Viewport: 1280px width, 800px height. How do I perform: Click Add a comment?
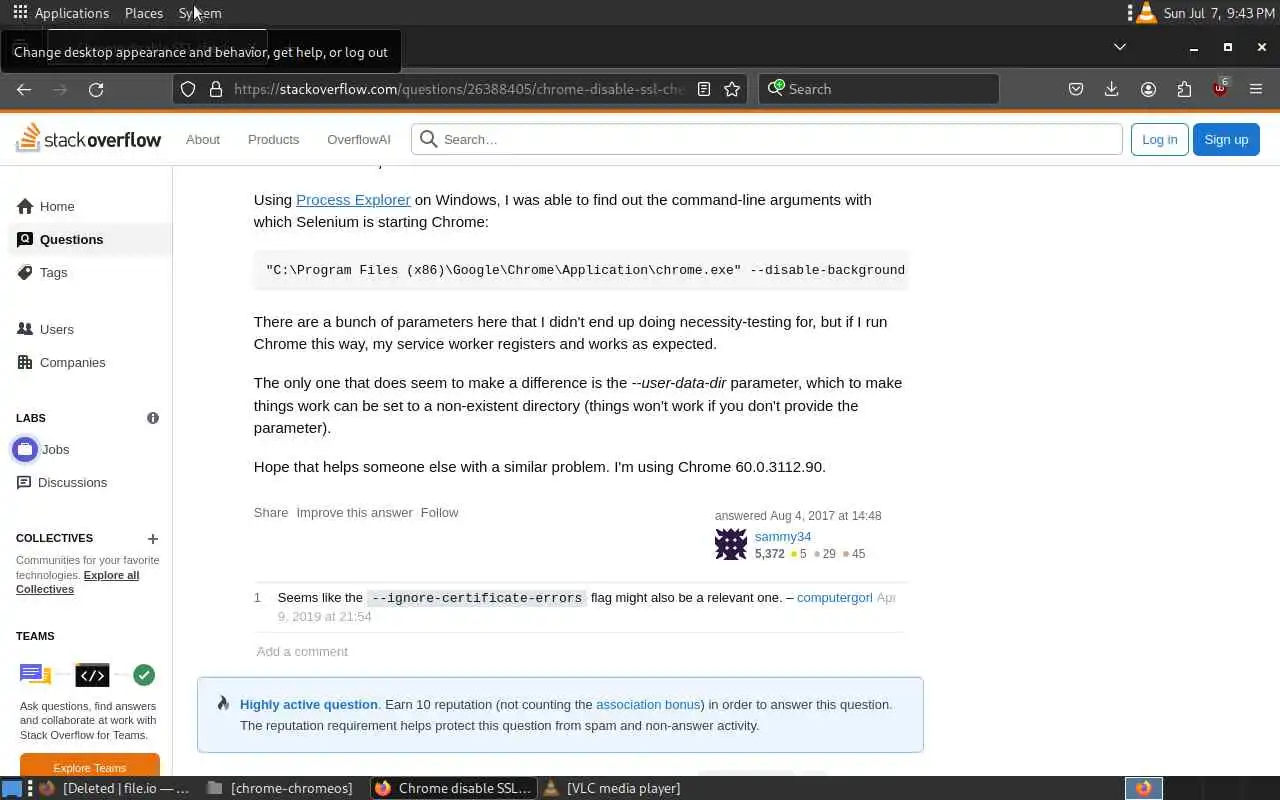click(x=302, y=651)
